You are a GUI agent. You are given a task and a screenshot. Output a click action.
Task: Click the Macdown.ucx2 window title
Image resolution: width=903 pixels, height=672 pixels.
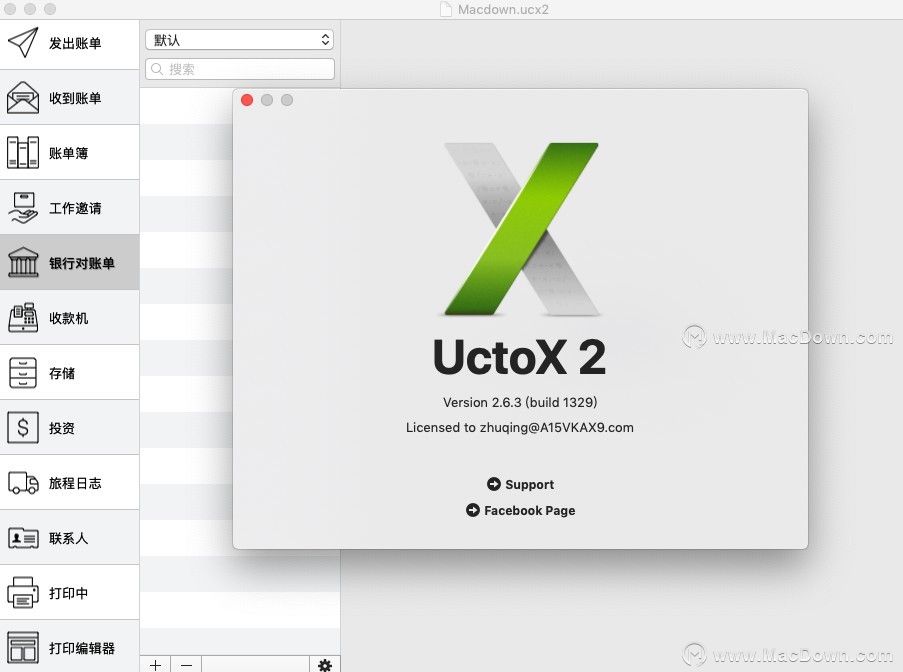503,9
